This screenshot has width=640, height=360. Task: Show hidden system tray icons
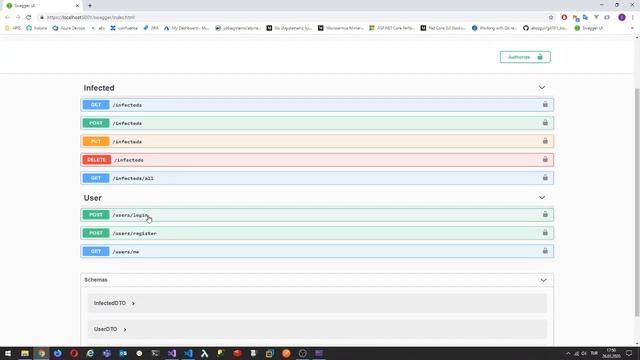pyautogui.click(x=568, y=353)
